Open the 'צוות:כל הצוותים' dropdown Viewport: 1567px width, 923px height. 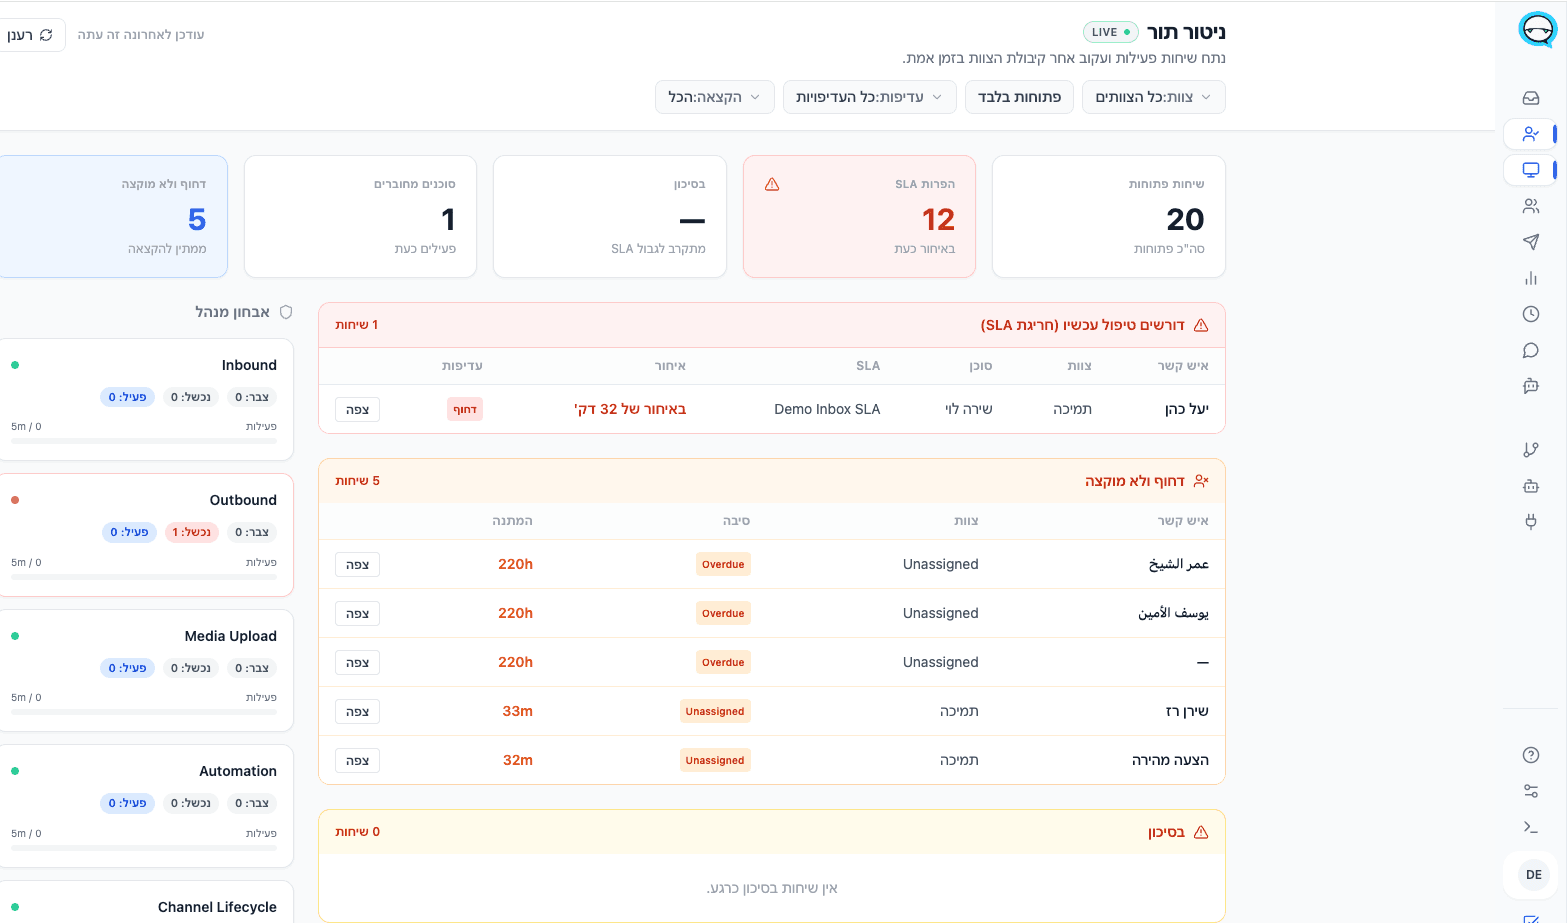(x=1153, y=97)
